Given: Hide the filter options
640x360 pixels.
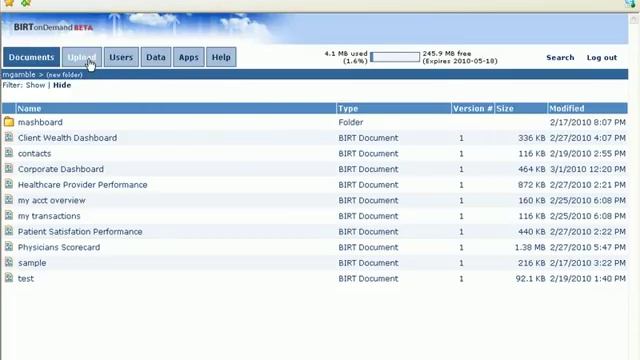Looking at the screenshot, I should pos(62,85).
